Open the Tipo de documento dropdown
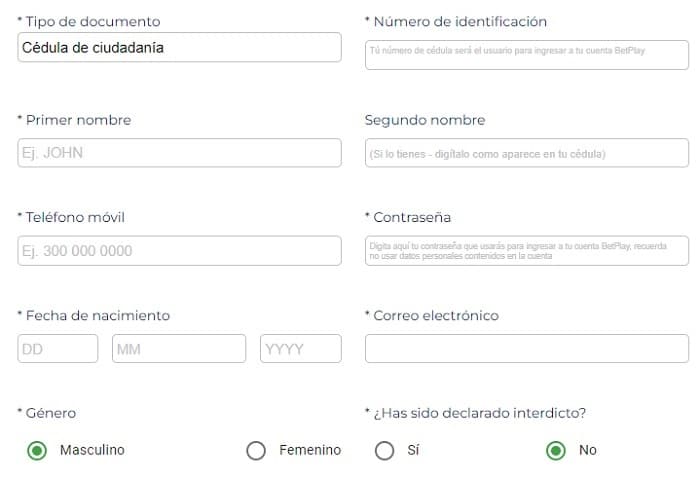This screenshot has height=478, width=700. click(x=179, y=48)
